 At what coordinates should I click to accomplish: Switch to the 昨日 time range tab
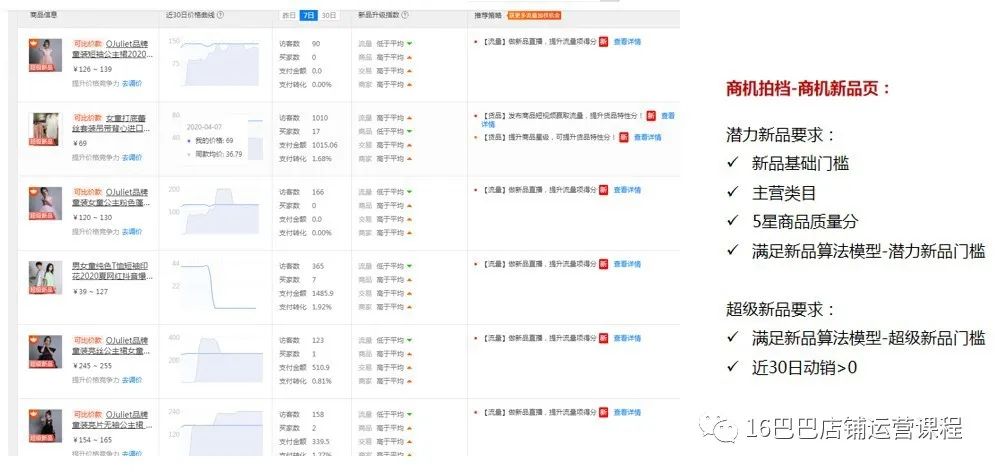point(289,15)
